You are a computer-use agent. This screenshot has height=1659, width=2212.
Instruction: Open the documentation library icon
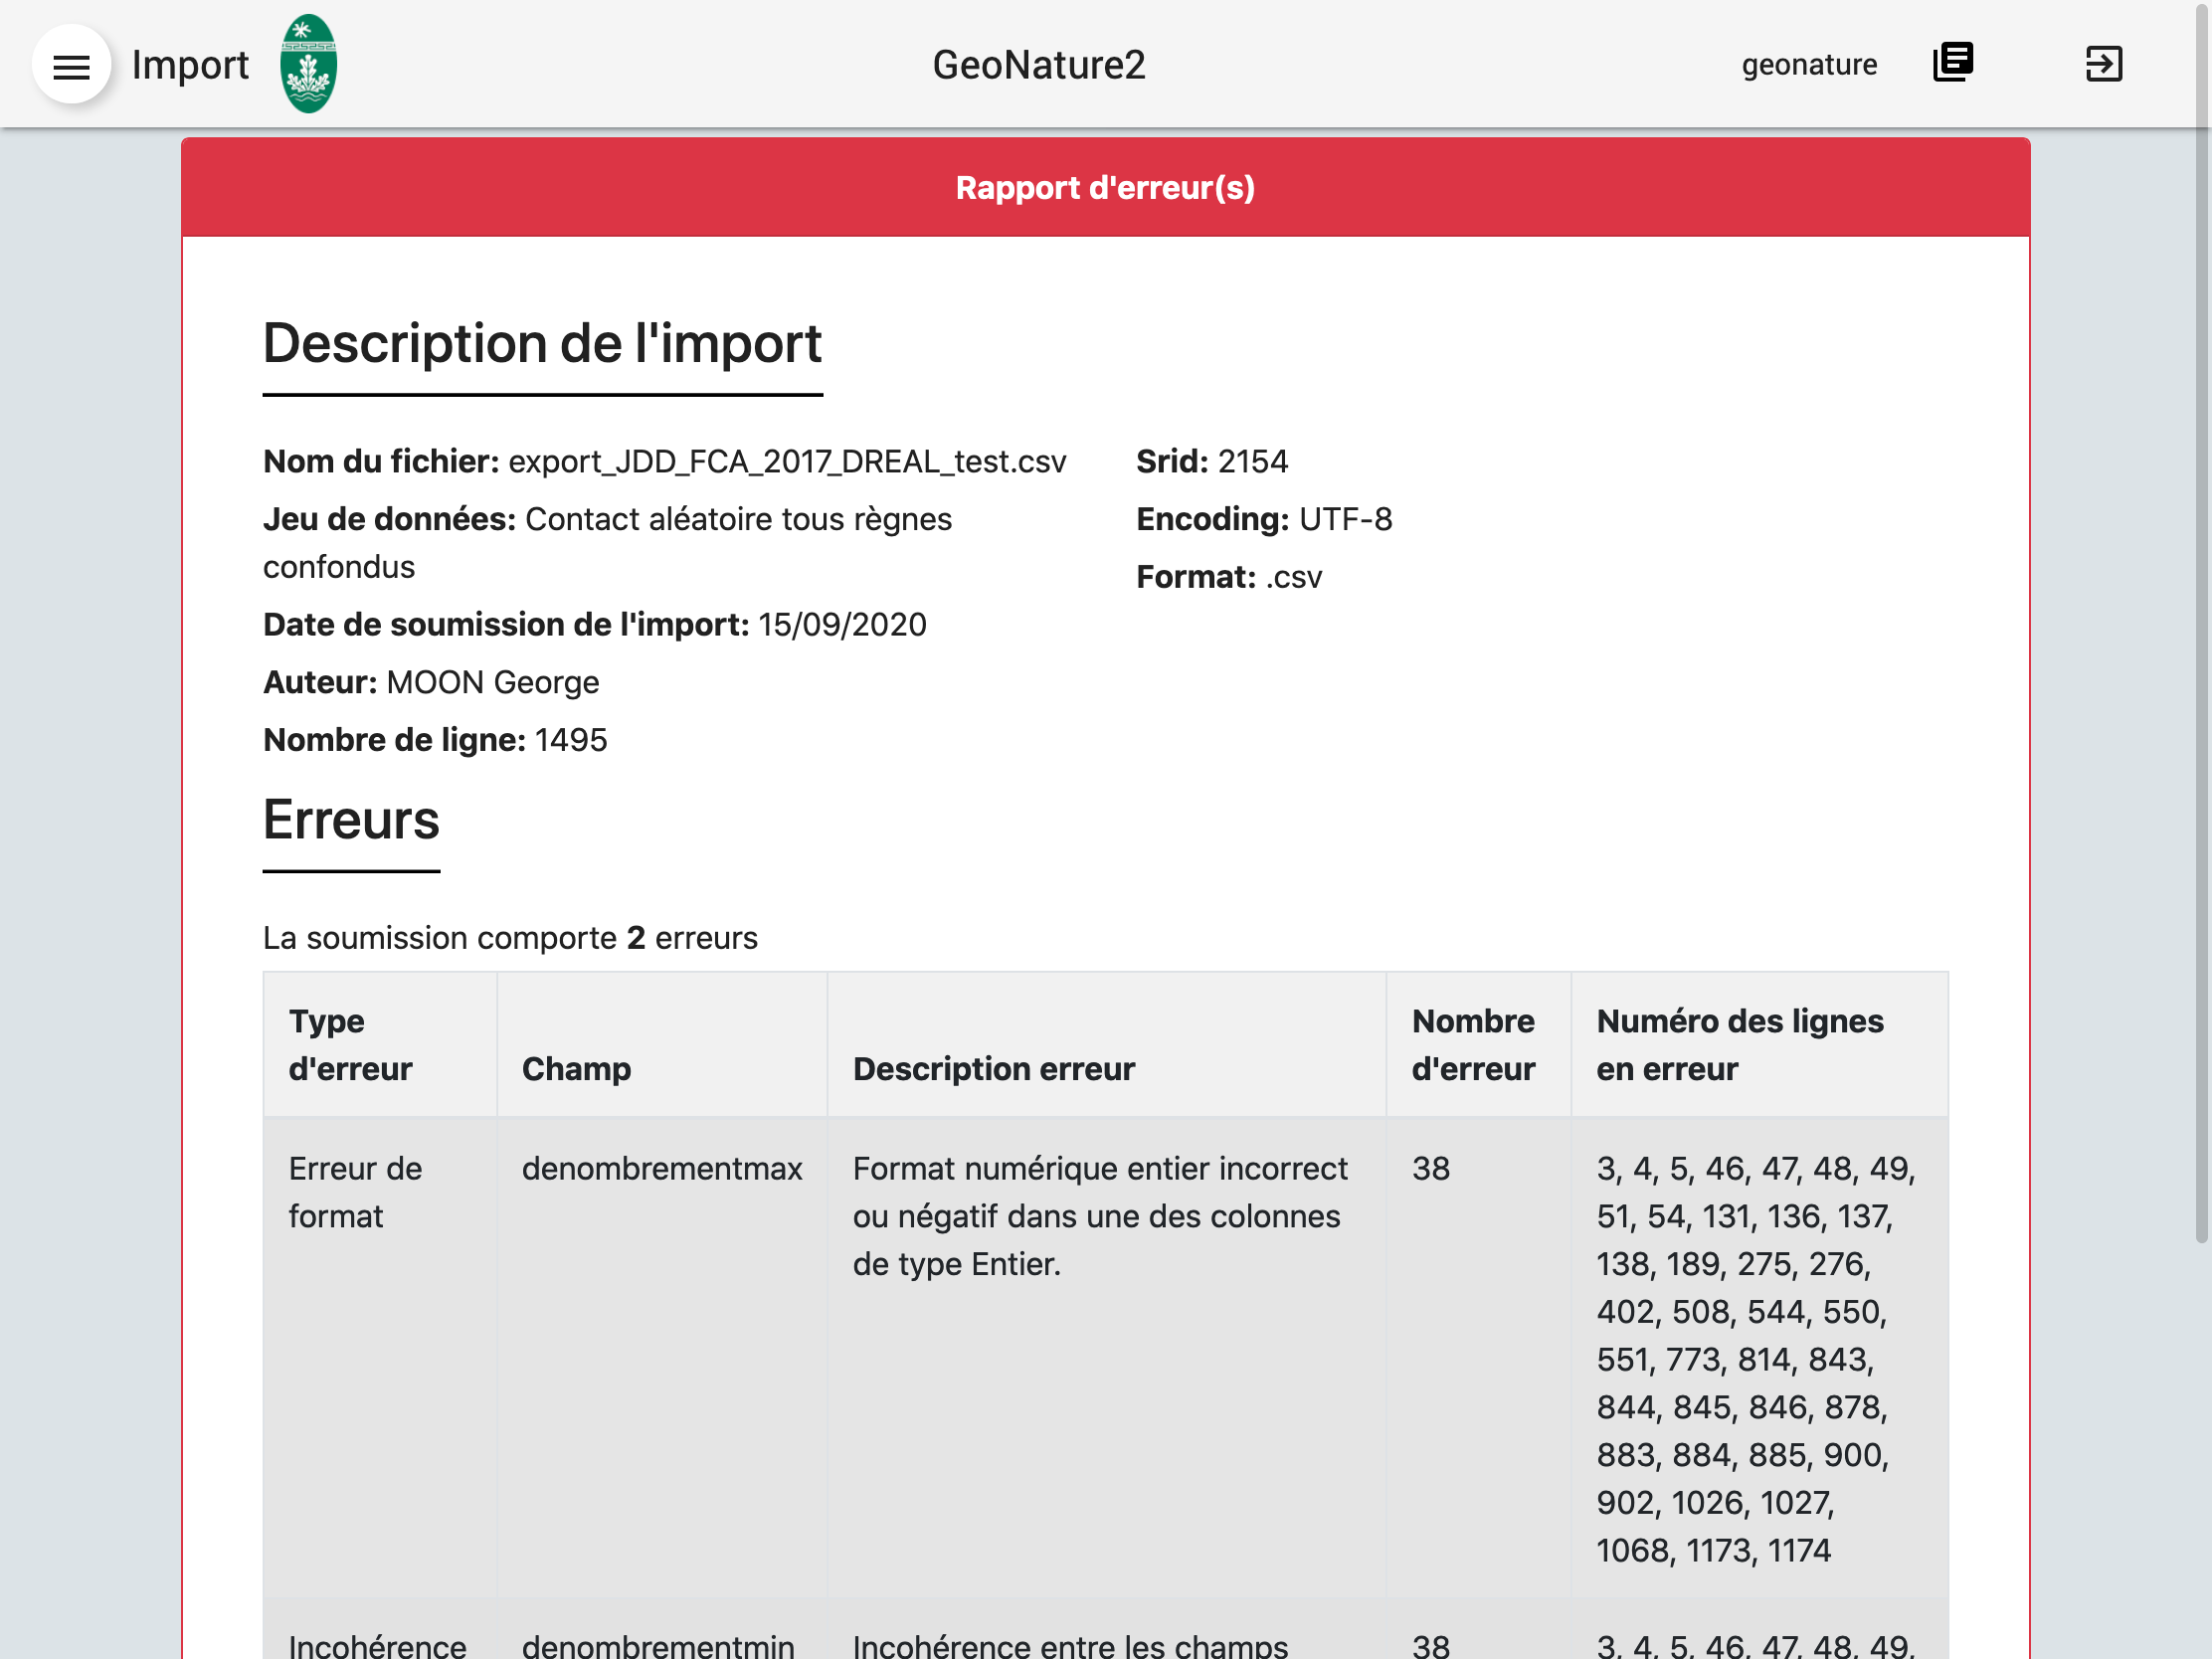1952,63
